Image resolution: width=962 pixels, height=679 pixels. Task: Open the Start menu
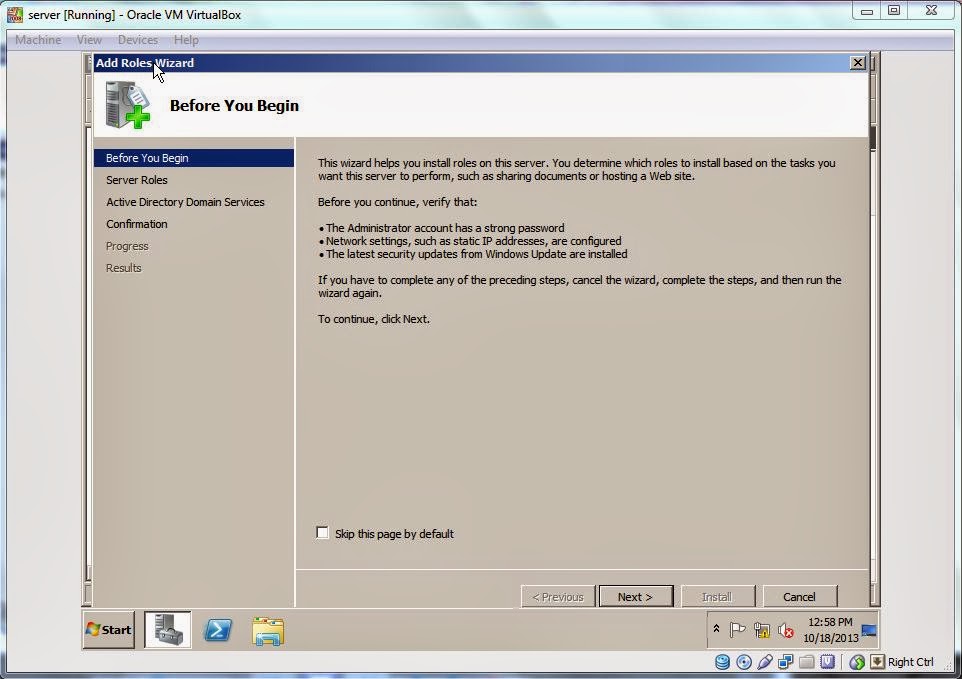(109, 629)
